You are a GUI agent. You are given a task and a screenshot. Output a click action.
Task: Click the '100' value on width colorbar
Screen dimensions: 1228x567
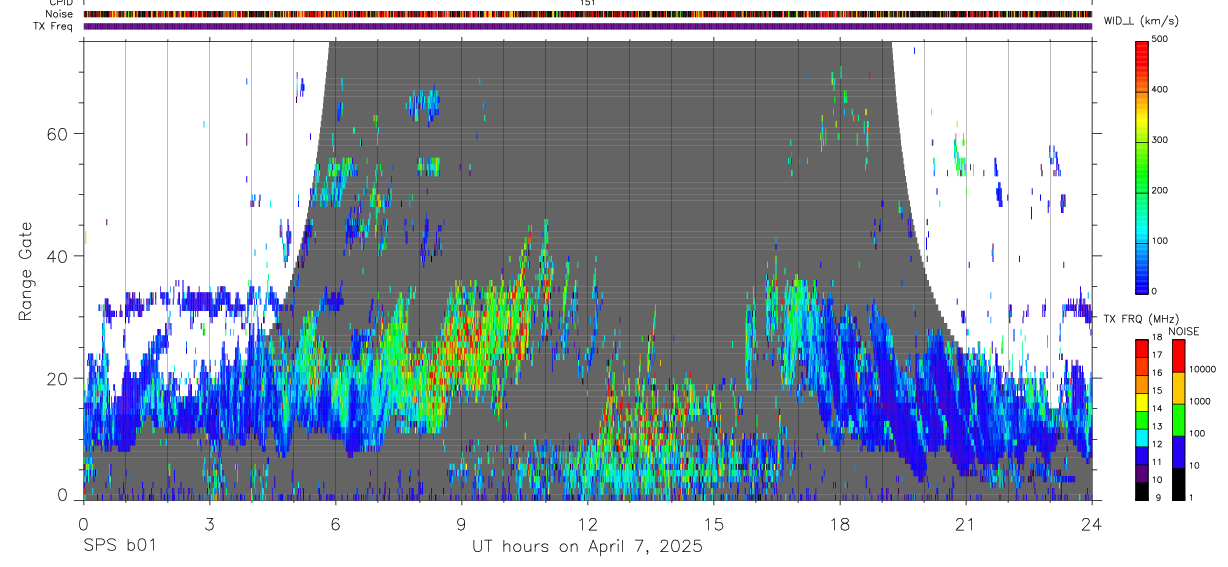[1160, 241]
